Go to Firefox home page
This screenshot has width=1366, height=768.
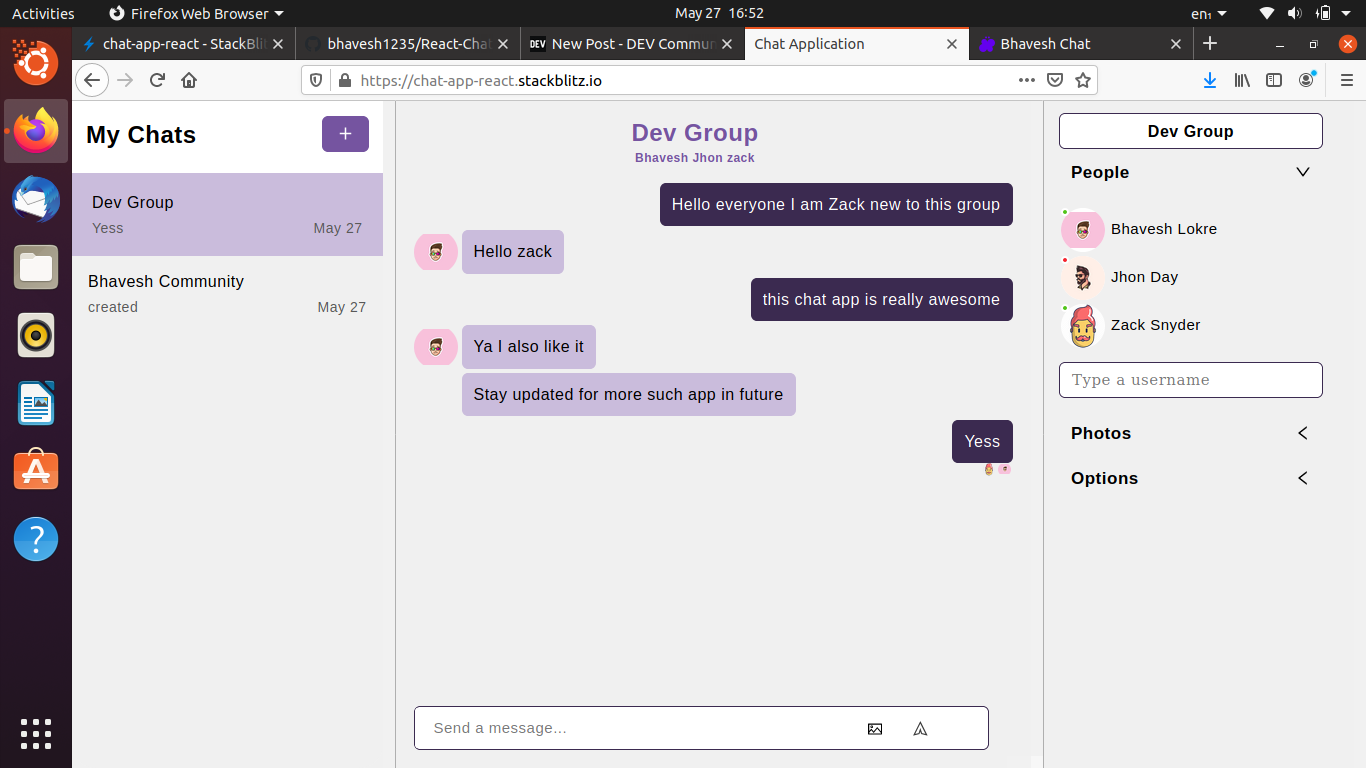tap(189, 80)
